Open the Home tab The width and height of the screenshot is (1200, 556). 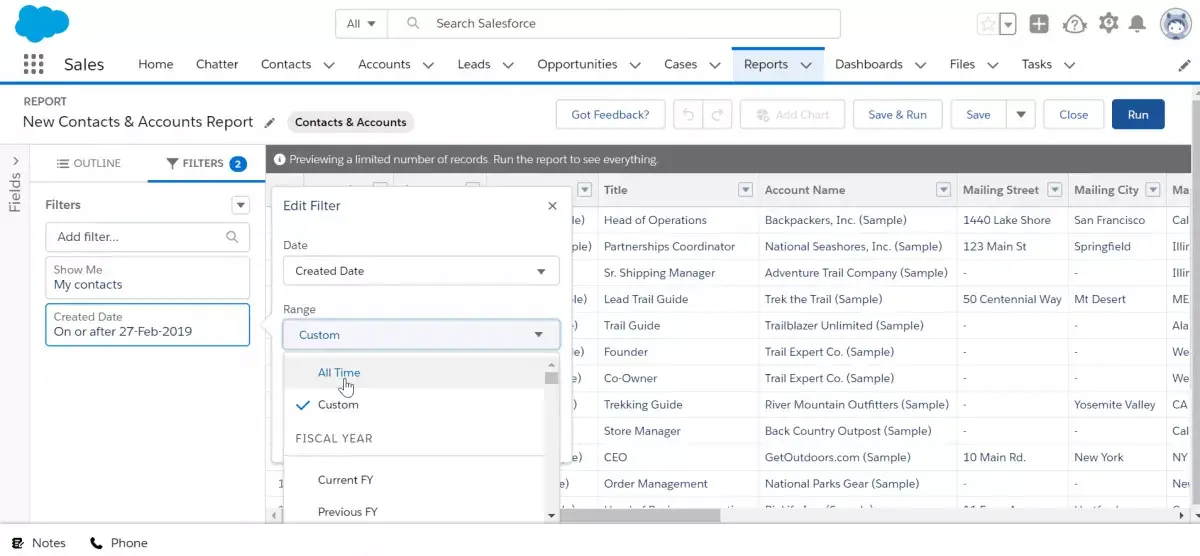[156, 64]
